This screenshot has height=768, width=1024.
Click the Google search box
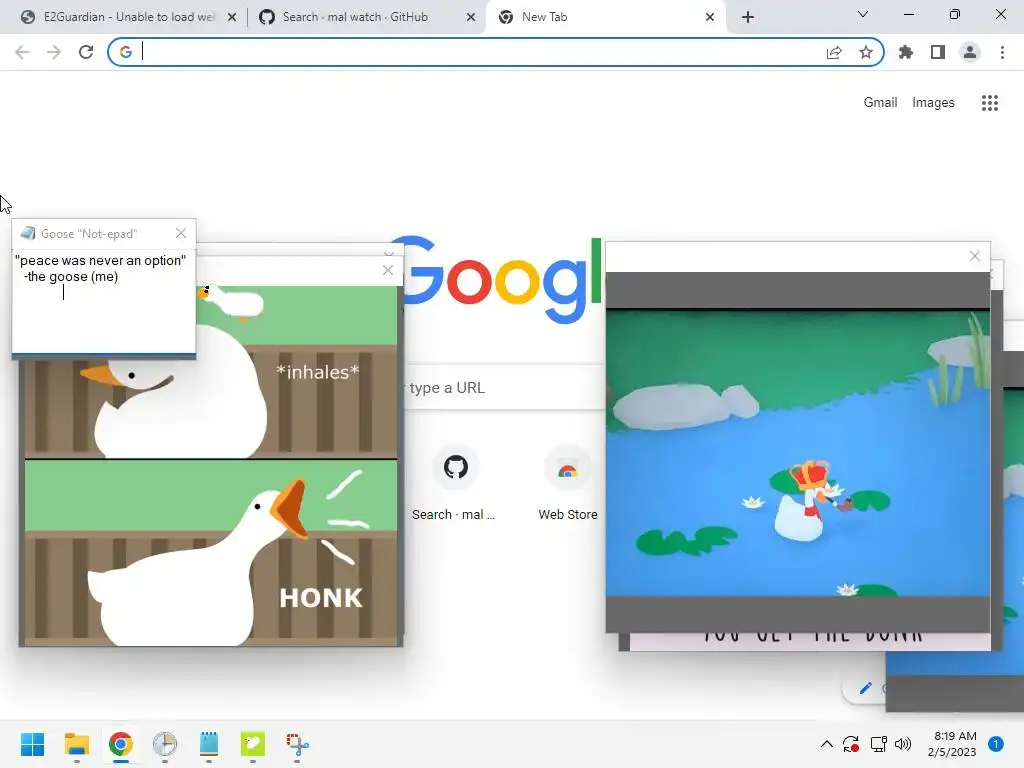(504, 387)
